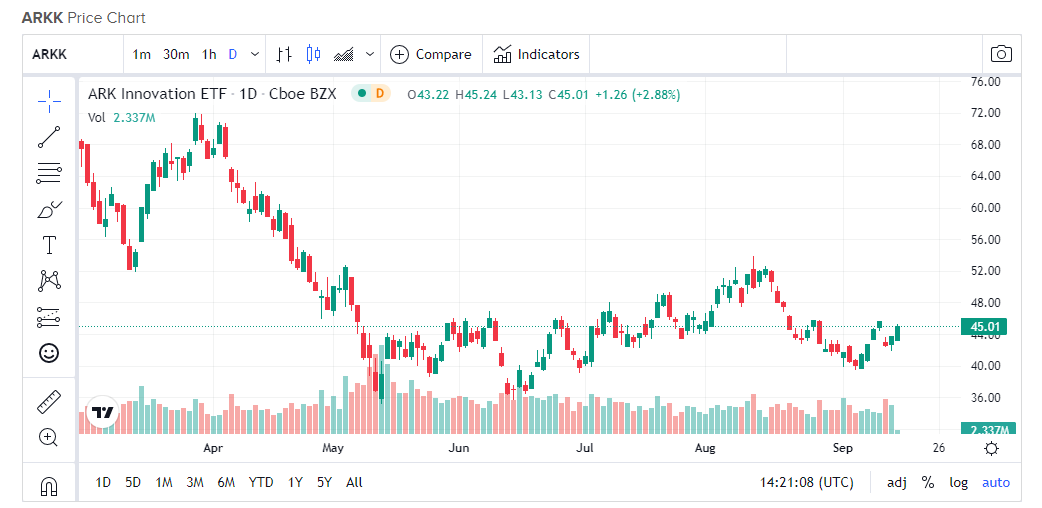1042x508 pixels.
Task: Take a snapshot with the camera icon
Action: (1001, 54)
